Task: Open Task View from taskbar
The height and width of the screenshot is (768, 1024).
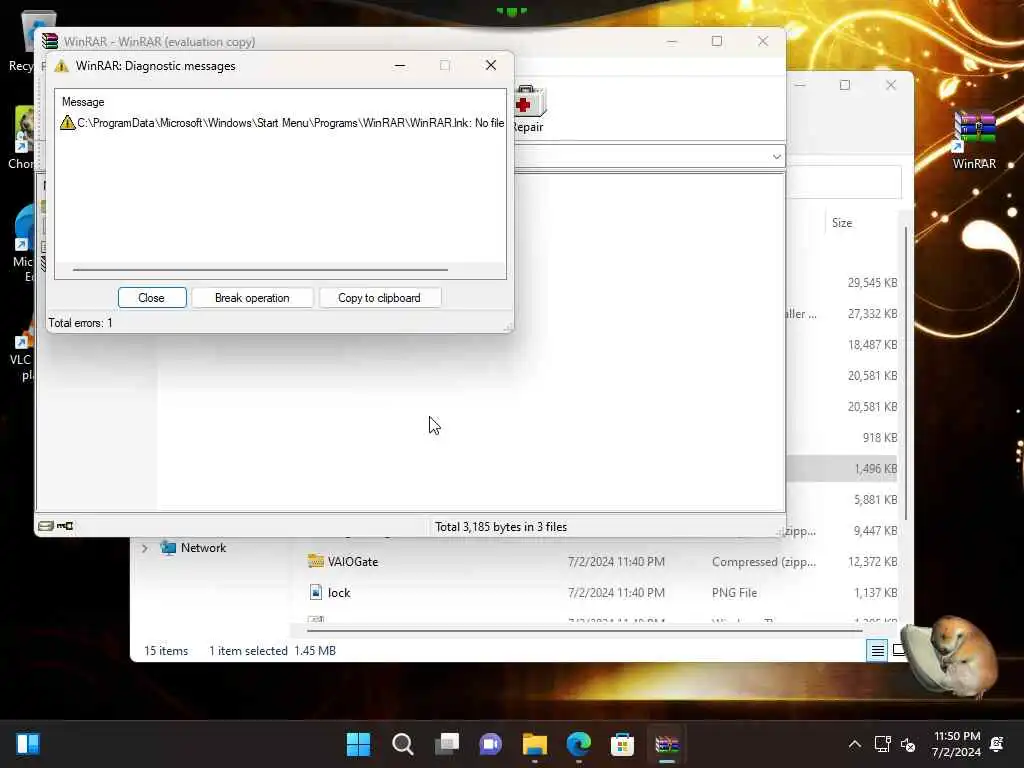Action: coord(447,744)
